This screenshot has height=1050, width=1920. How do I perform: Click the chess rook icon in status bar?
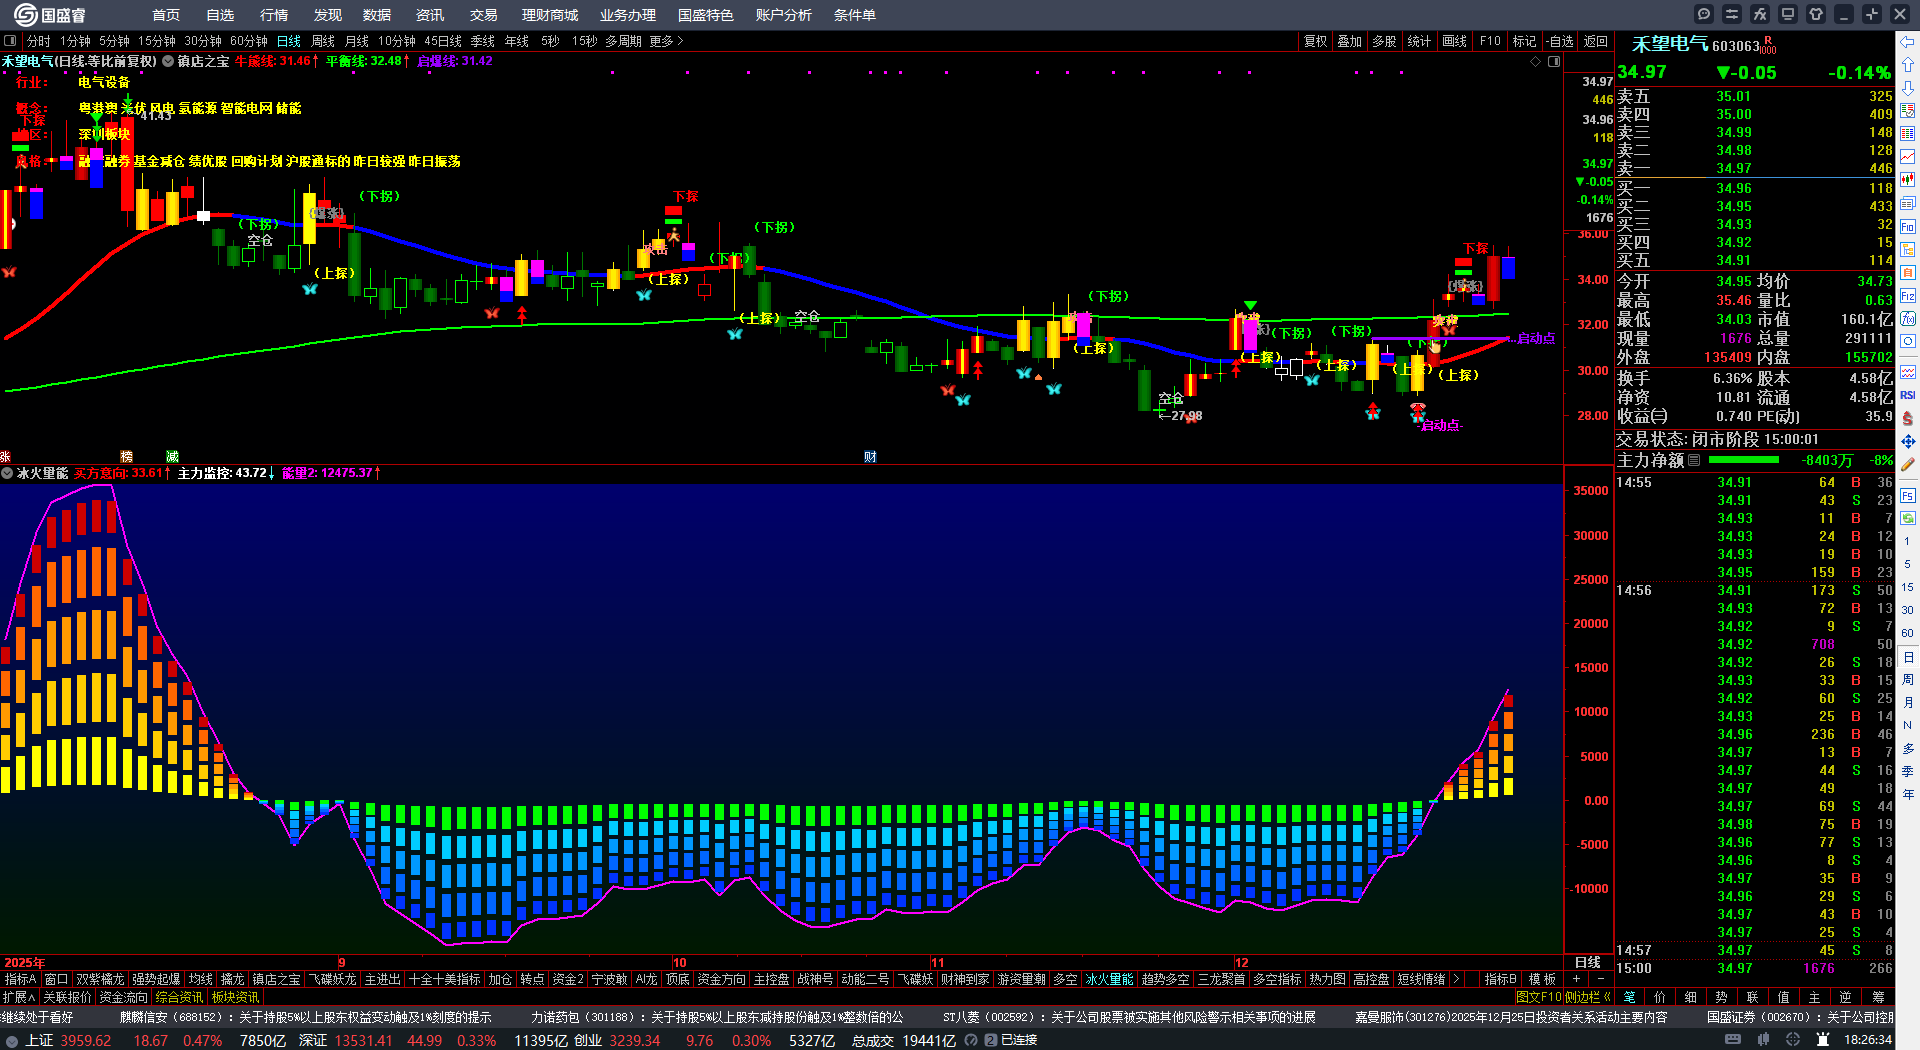click(x=1823, y=1040)
